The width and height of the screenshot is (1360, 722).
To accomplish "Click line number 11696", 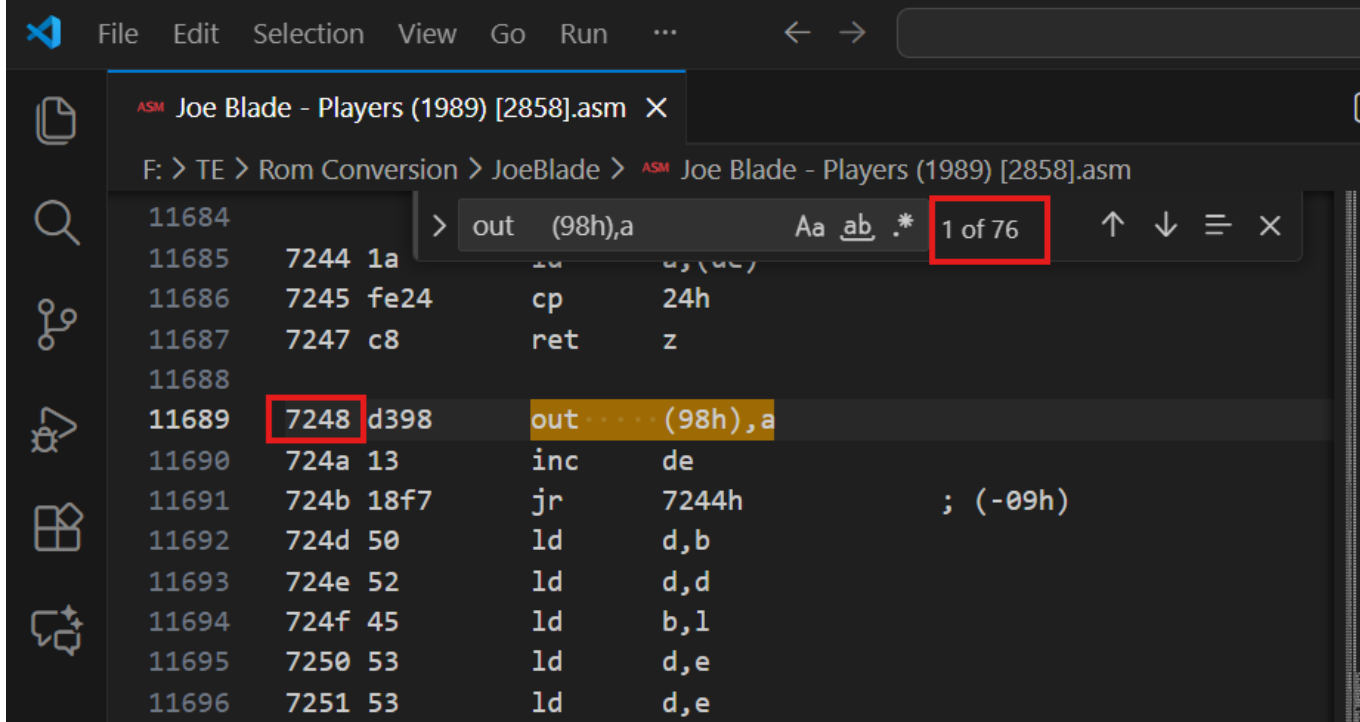I will [x=189, y=702].
